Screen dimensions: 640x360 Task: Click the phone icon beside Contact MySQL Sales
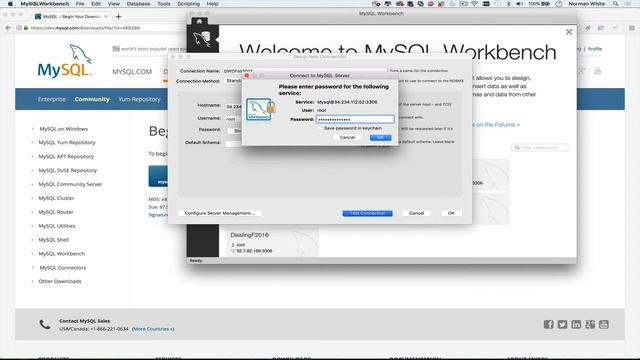(44, 324)
